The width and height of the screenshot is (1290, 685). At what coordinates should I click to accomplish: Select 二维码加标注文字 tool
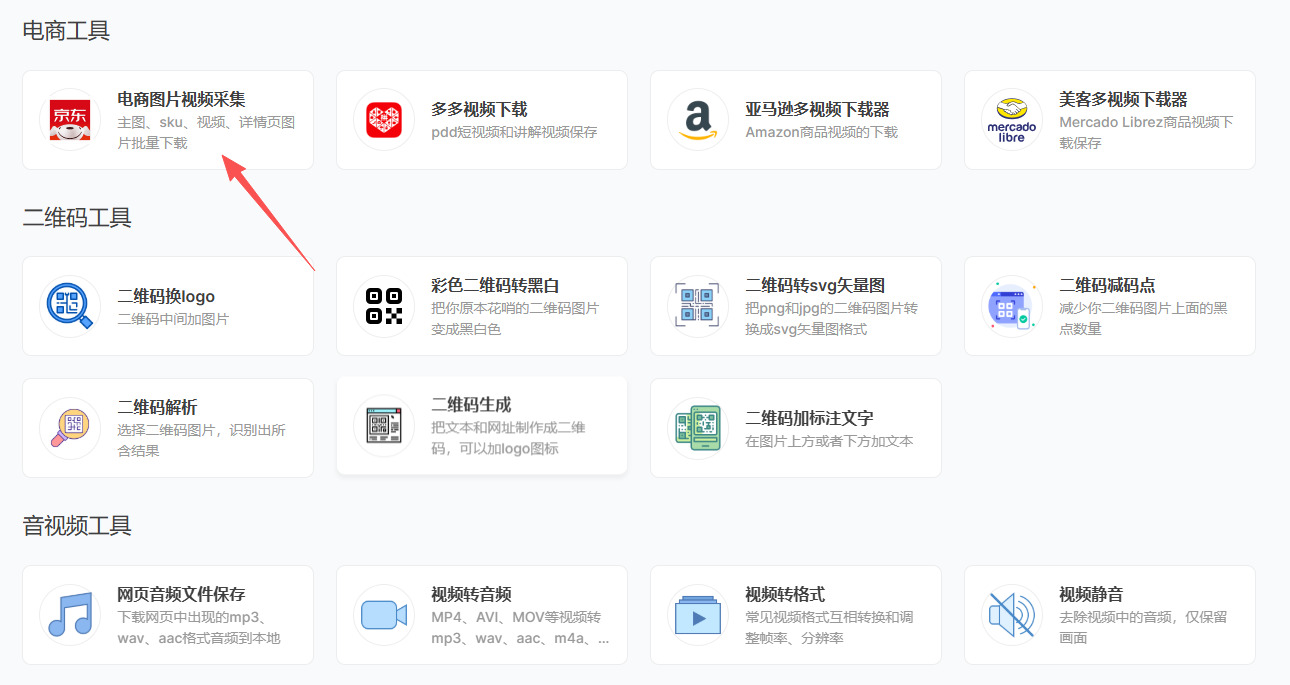796,428
